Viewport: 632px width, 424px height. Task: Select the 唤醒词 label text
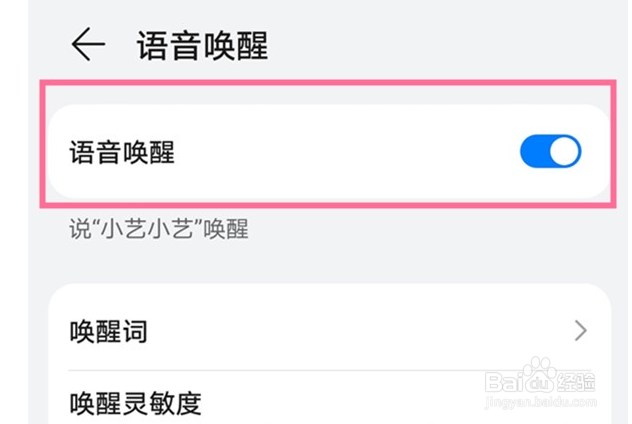(109, 332)
